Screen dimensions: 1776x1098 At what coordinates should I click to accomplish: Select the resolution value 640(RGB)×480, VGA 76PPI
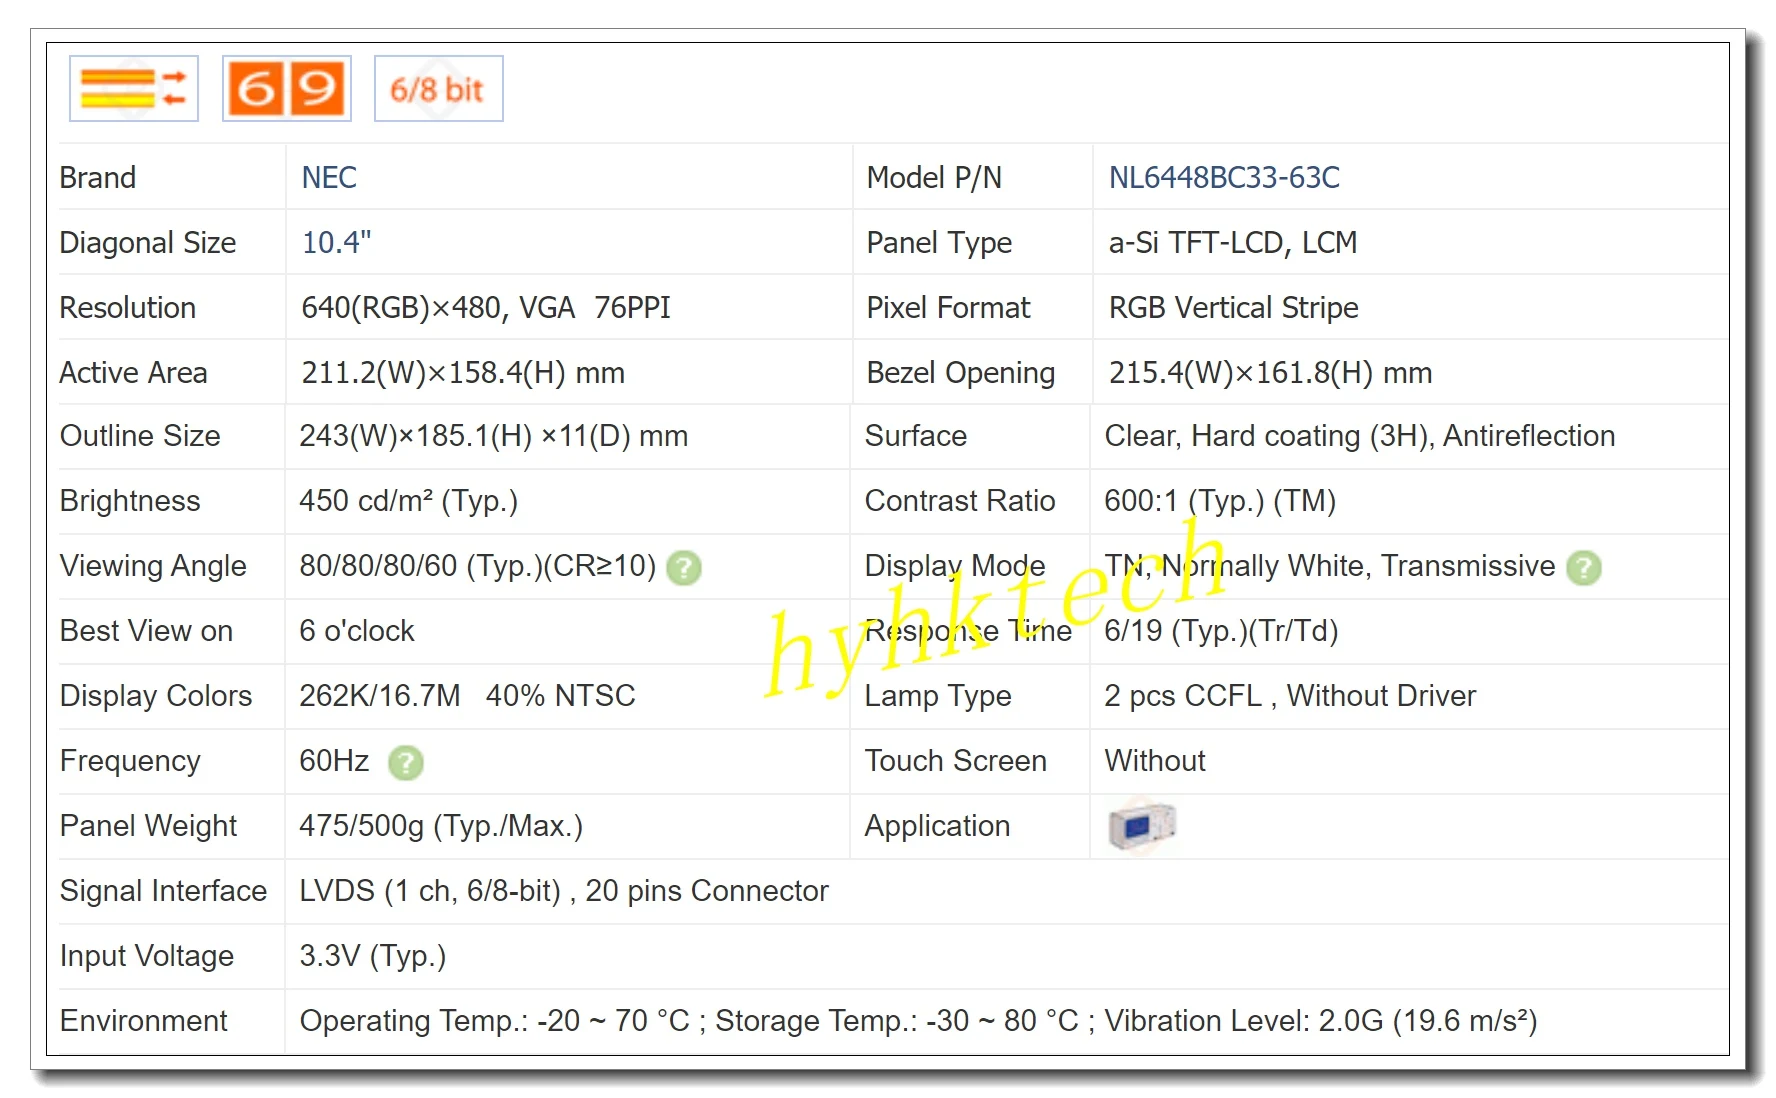tap(486, 308)
